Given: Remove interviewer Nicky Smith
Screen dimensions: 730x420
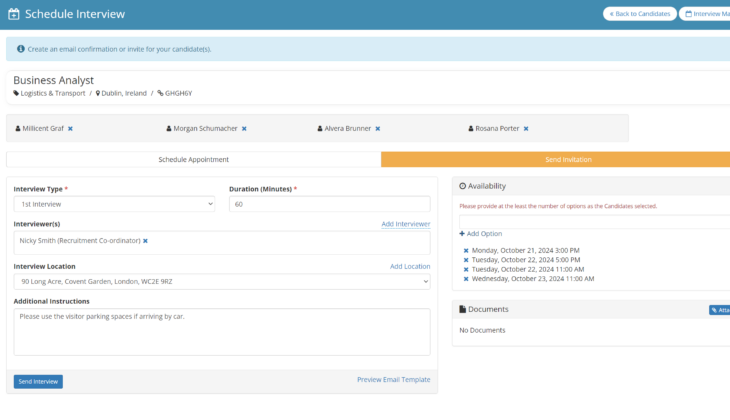Looking at the screenshot, I should [145, 241].
